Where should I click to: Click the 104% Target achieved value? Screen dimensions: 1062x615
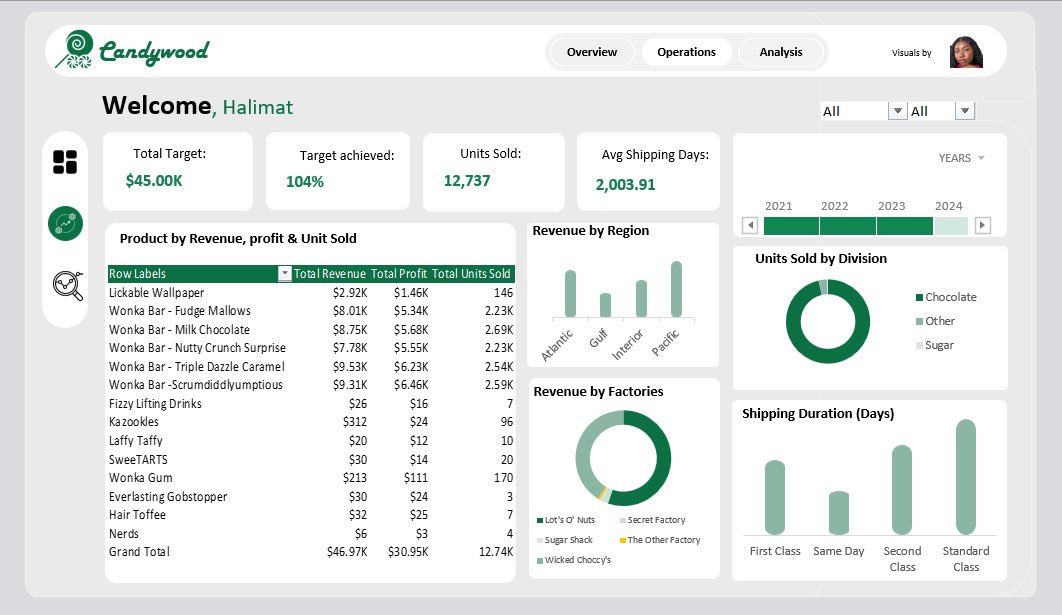click(305, 182)
